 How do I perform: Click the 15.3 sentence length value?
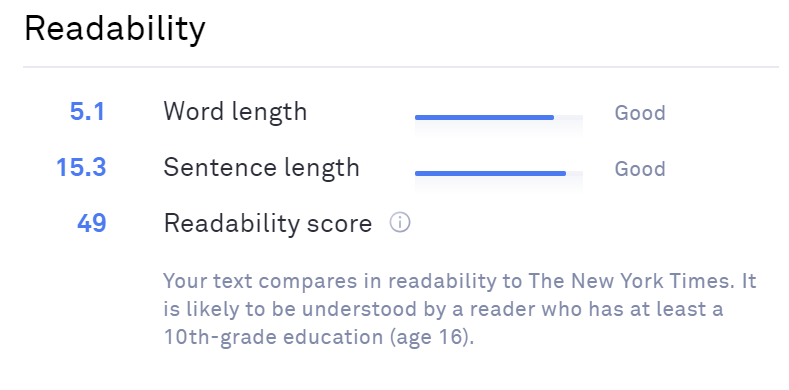81,167
